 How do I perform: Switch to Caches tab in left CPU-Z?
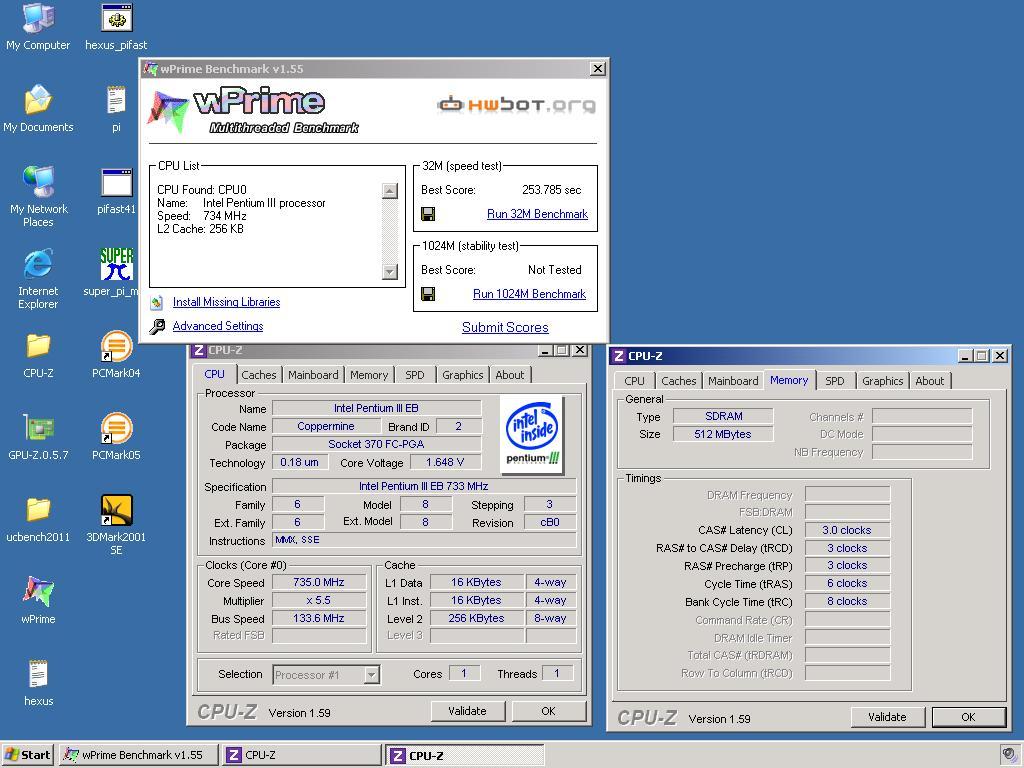pyautogui.click(x=259, y=375)
